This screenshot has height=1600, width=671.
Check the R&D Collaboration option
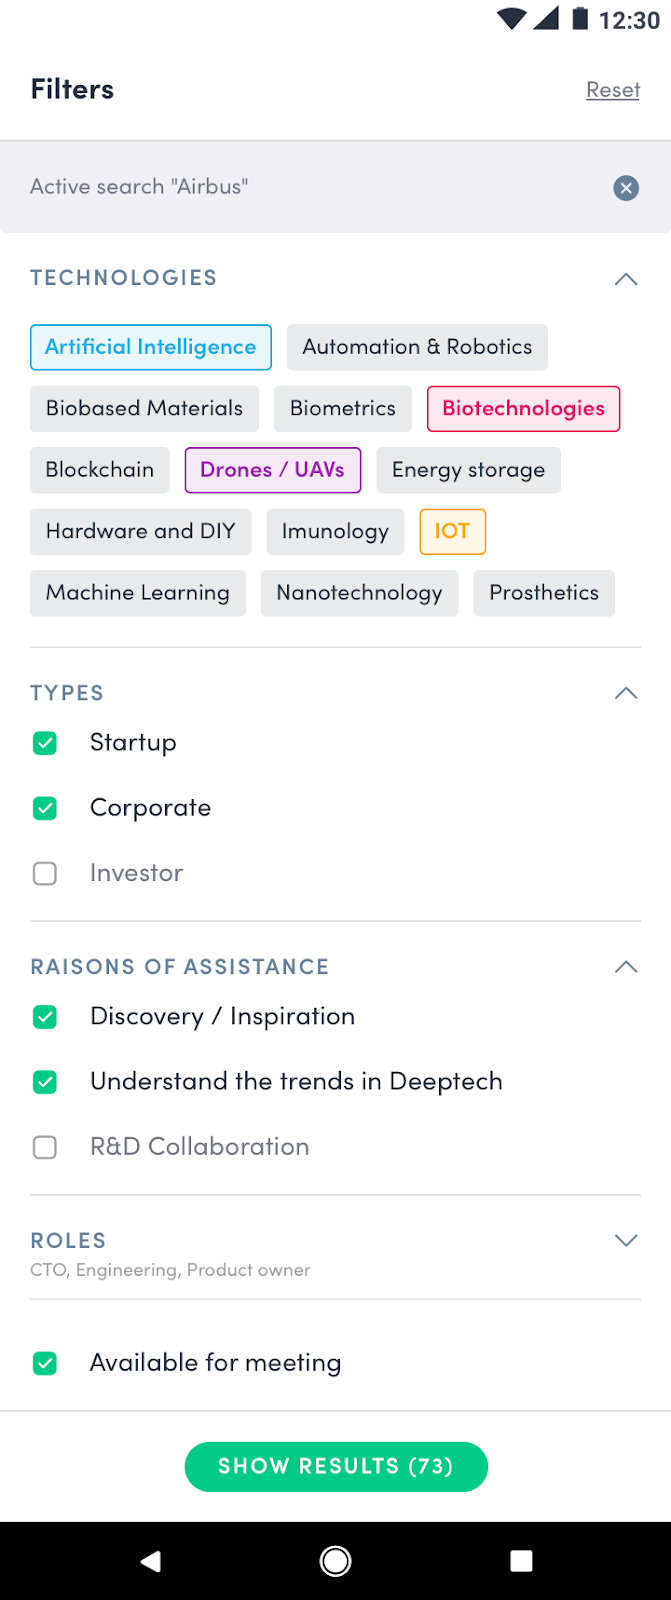[x=45, y=1147]
